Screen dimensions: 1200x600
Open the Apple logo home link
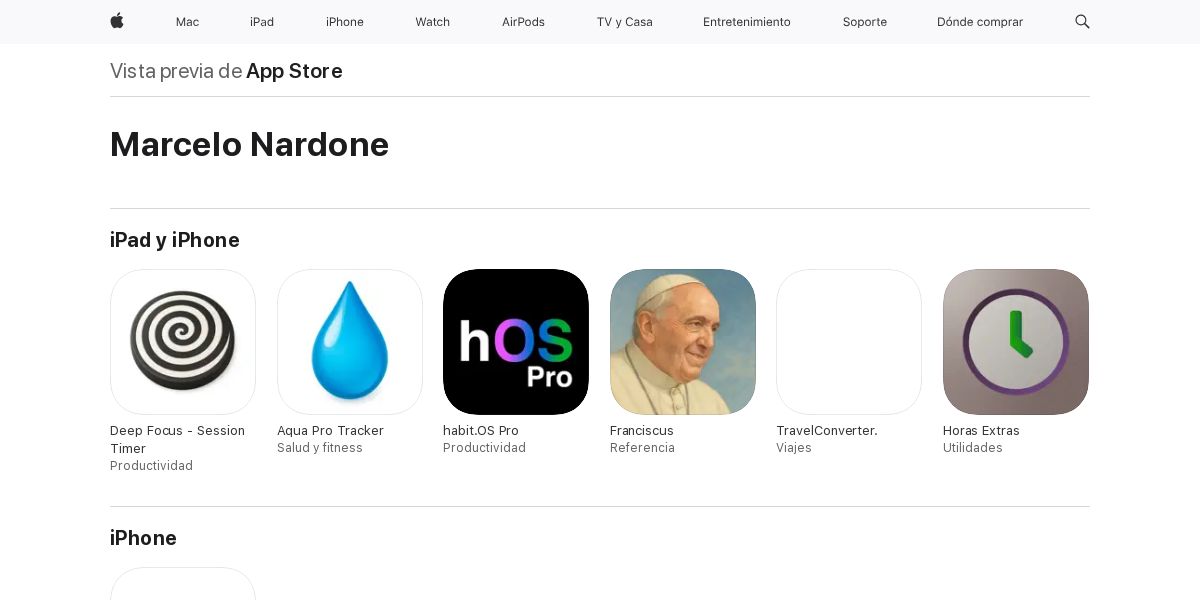coord(117,21)
